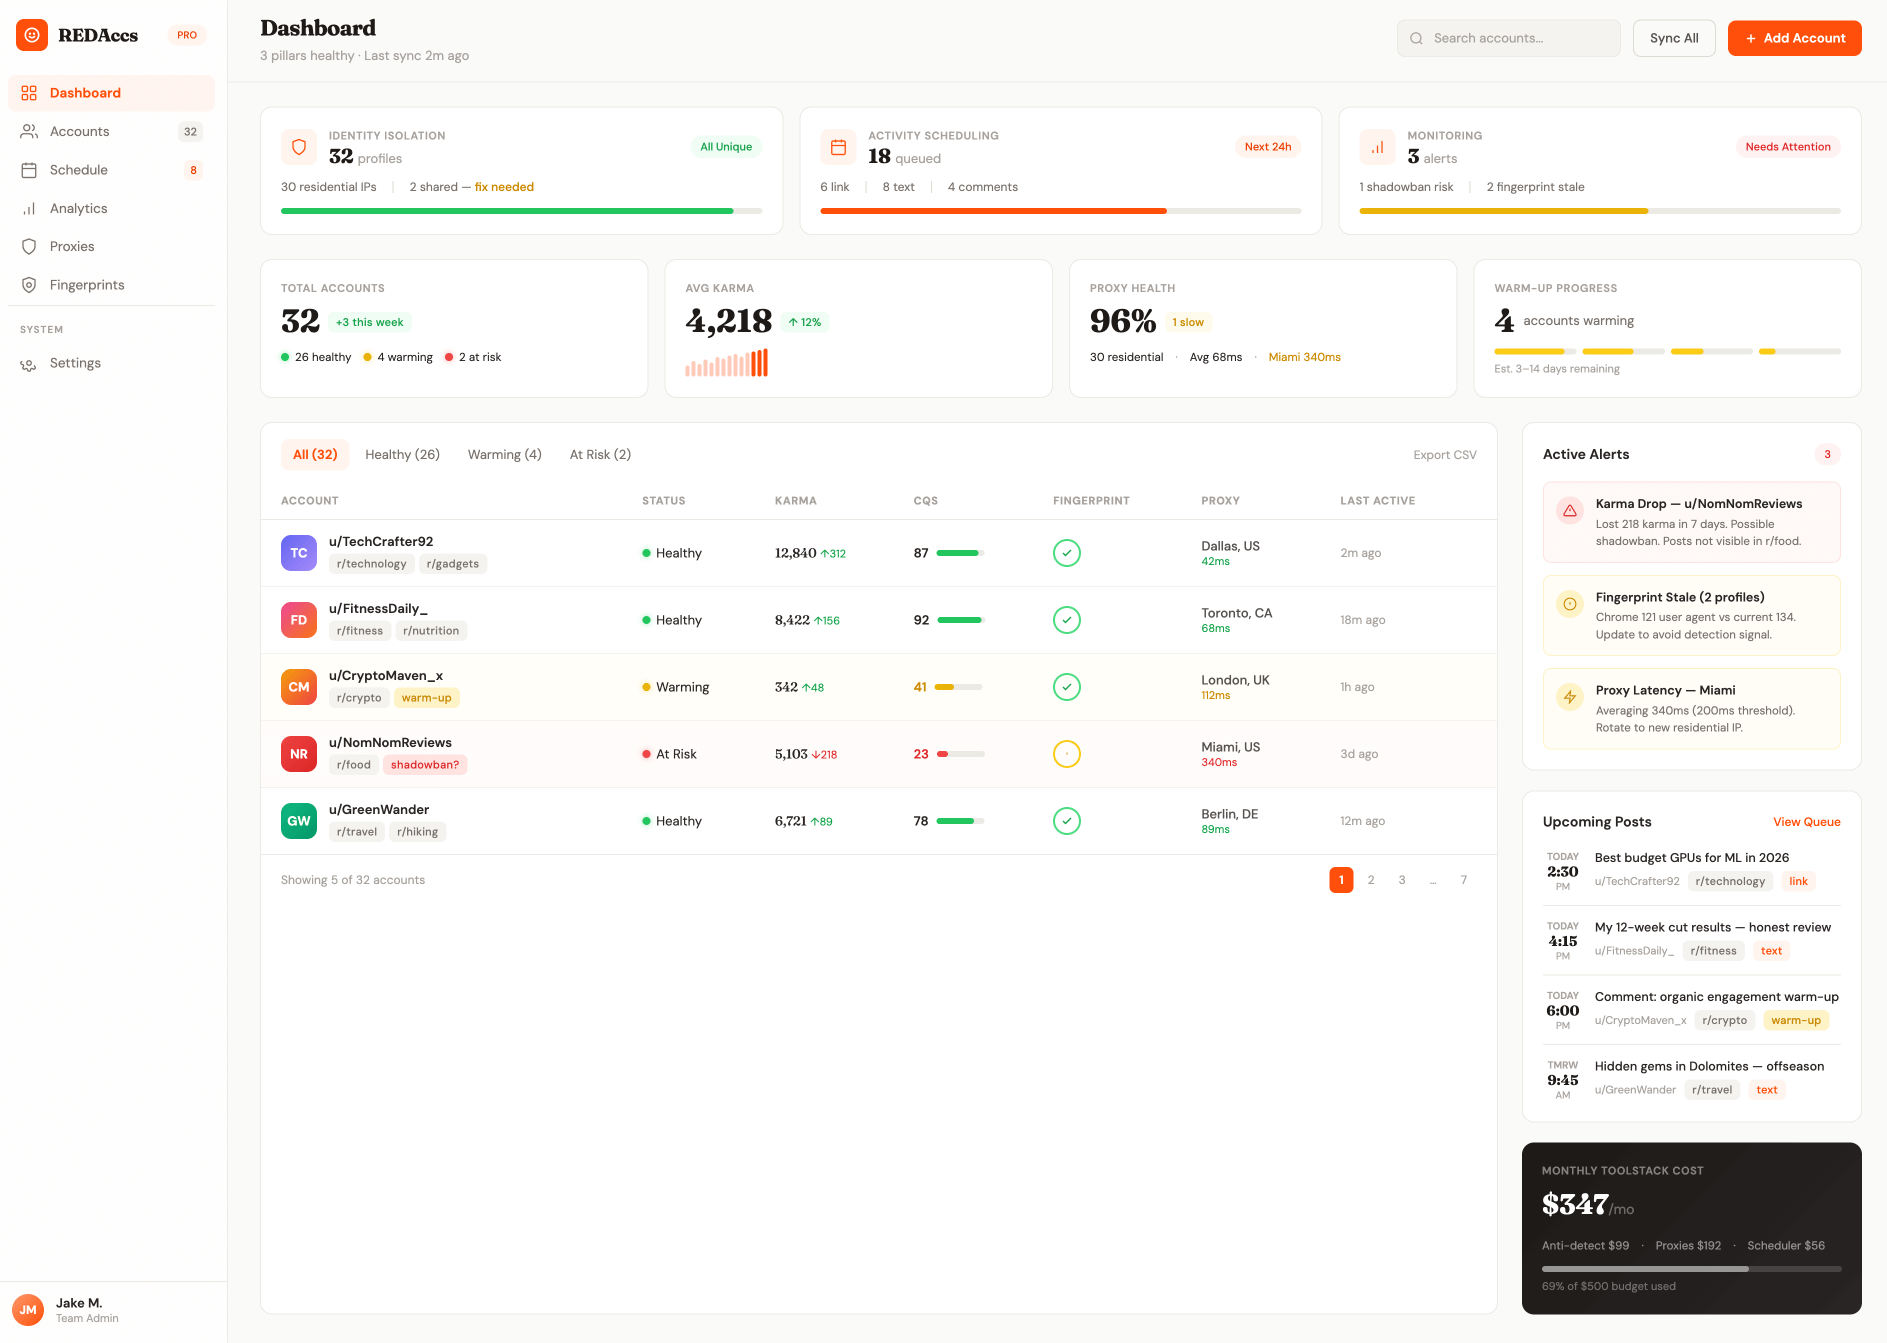This screenshot has height=1343, width=1887.
Task: Click the Proxy Latency lightning bolt icon
Action: pos(1569,697)
